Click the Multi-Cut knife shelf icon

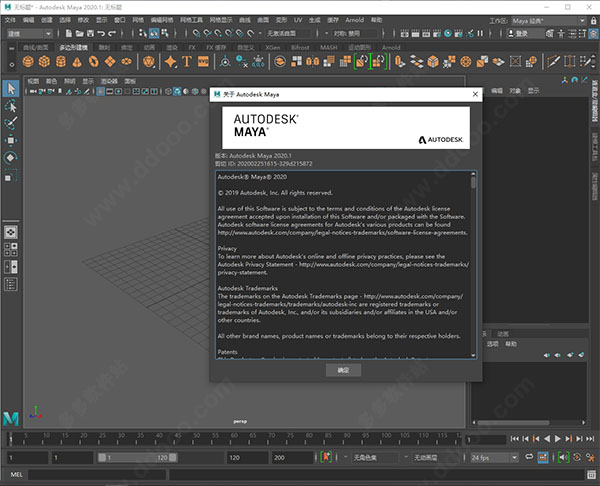(x=553, y=61)
